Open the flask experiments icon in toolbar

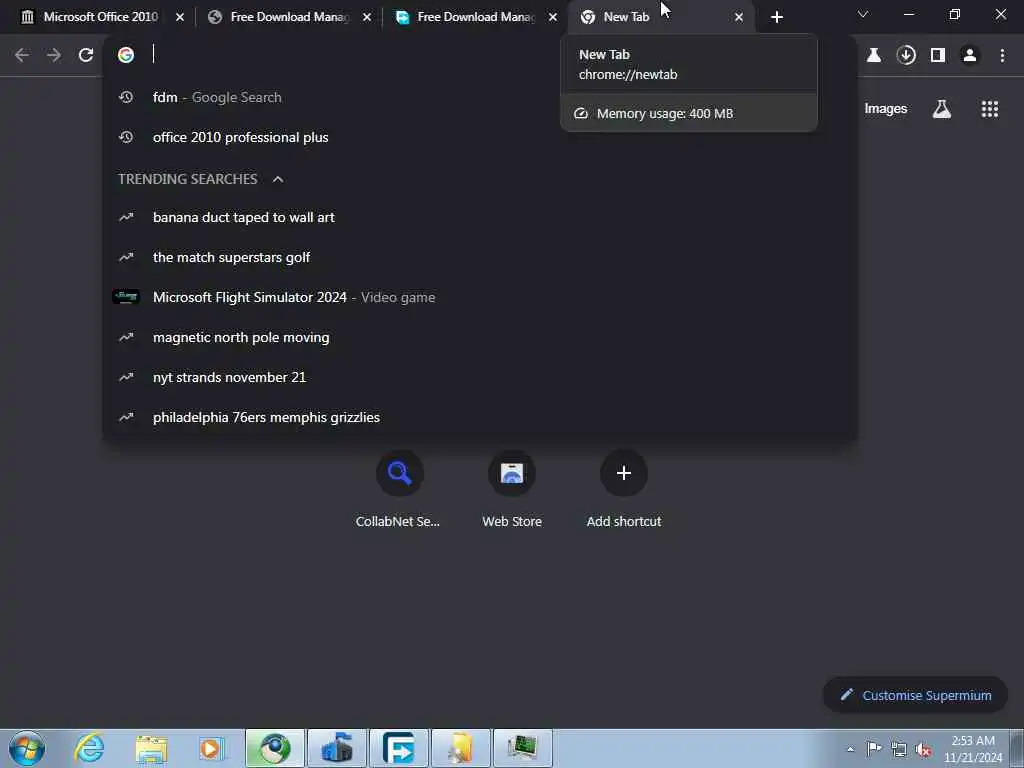click(874, 55)
